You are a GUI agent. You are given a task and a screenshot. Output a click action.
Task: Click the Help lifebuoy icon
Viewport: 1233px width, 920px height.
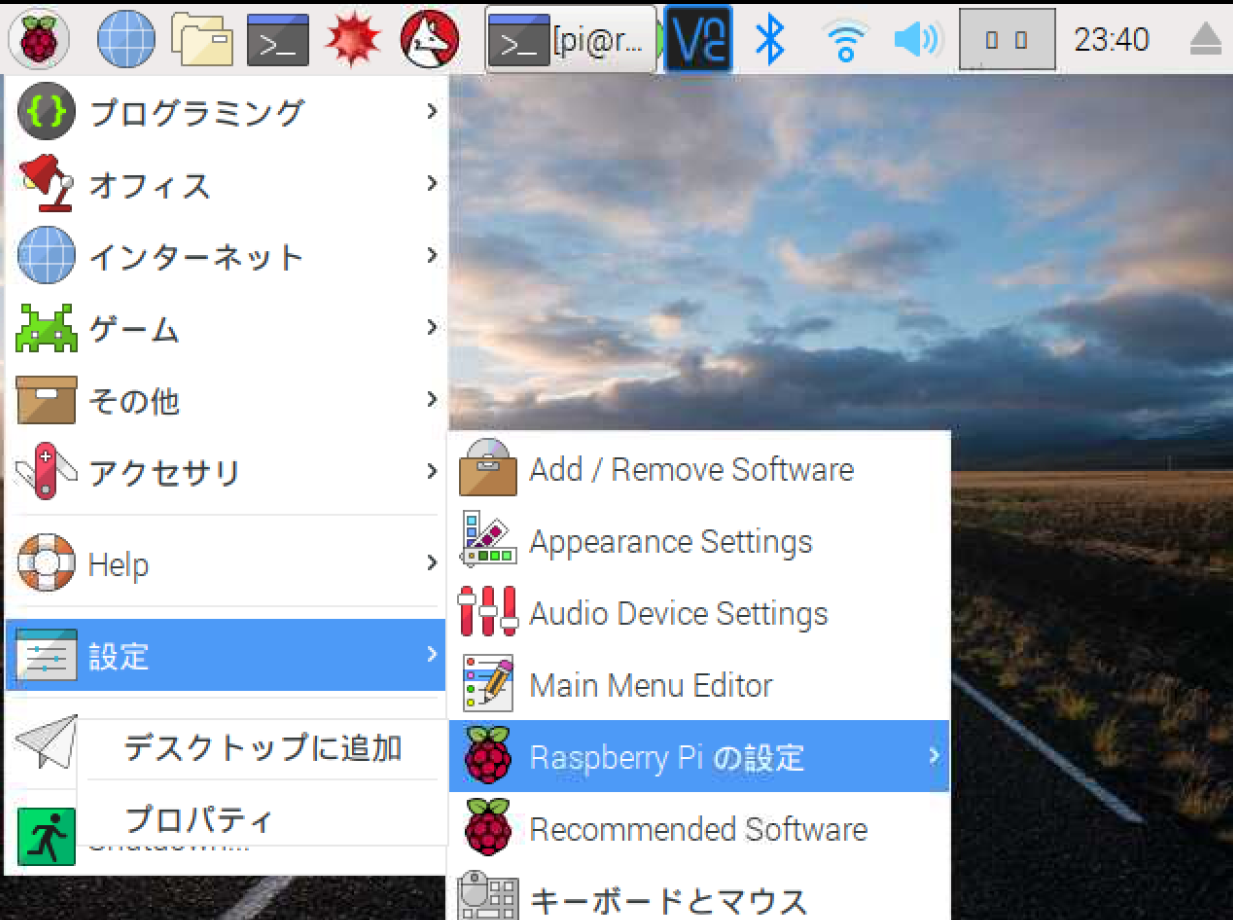tap(46, 564)
